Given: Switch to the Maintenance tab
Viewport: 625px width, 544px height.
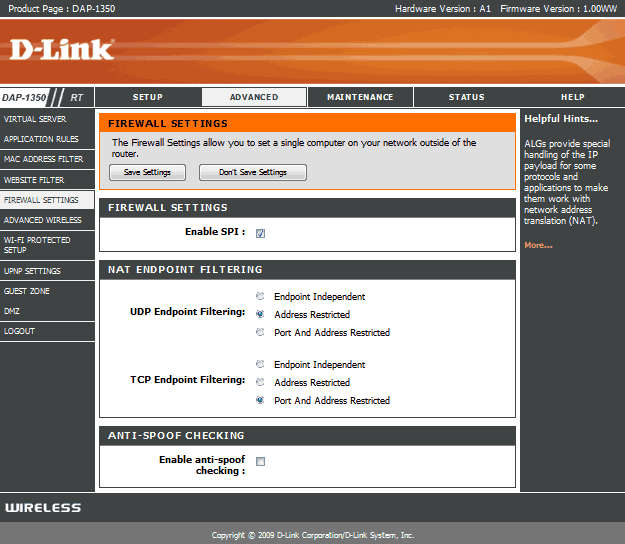Looking at the screenshot, I should [360, 97].
